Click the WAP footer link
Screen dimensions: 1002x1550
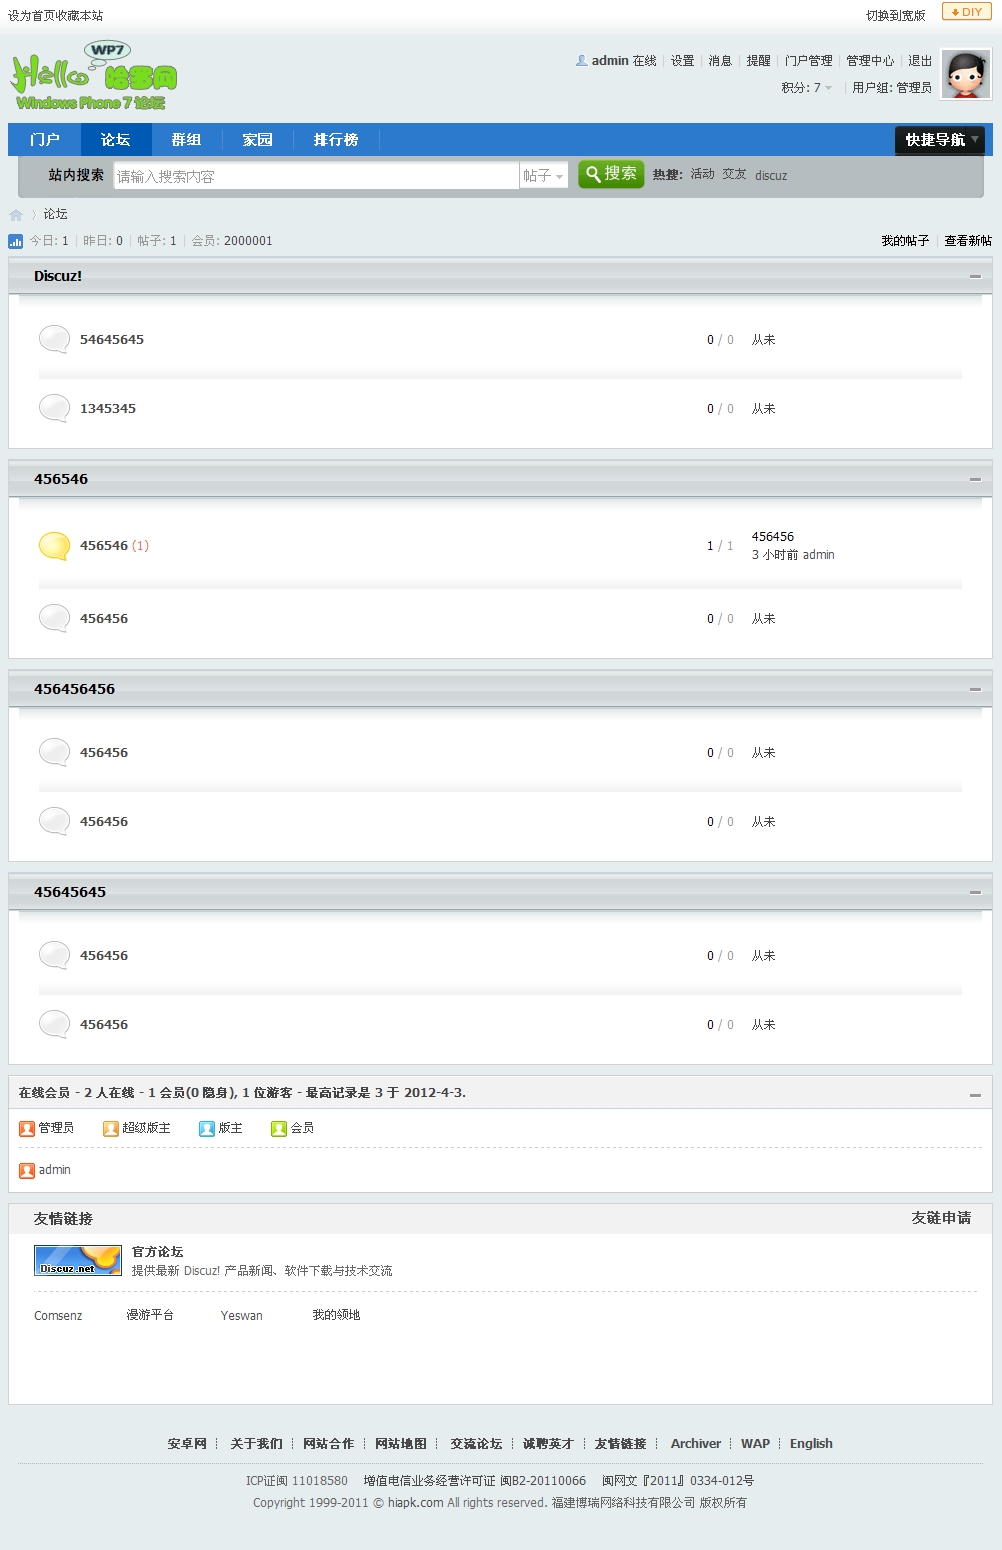click(756, 1444)
